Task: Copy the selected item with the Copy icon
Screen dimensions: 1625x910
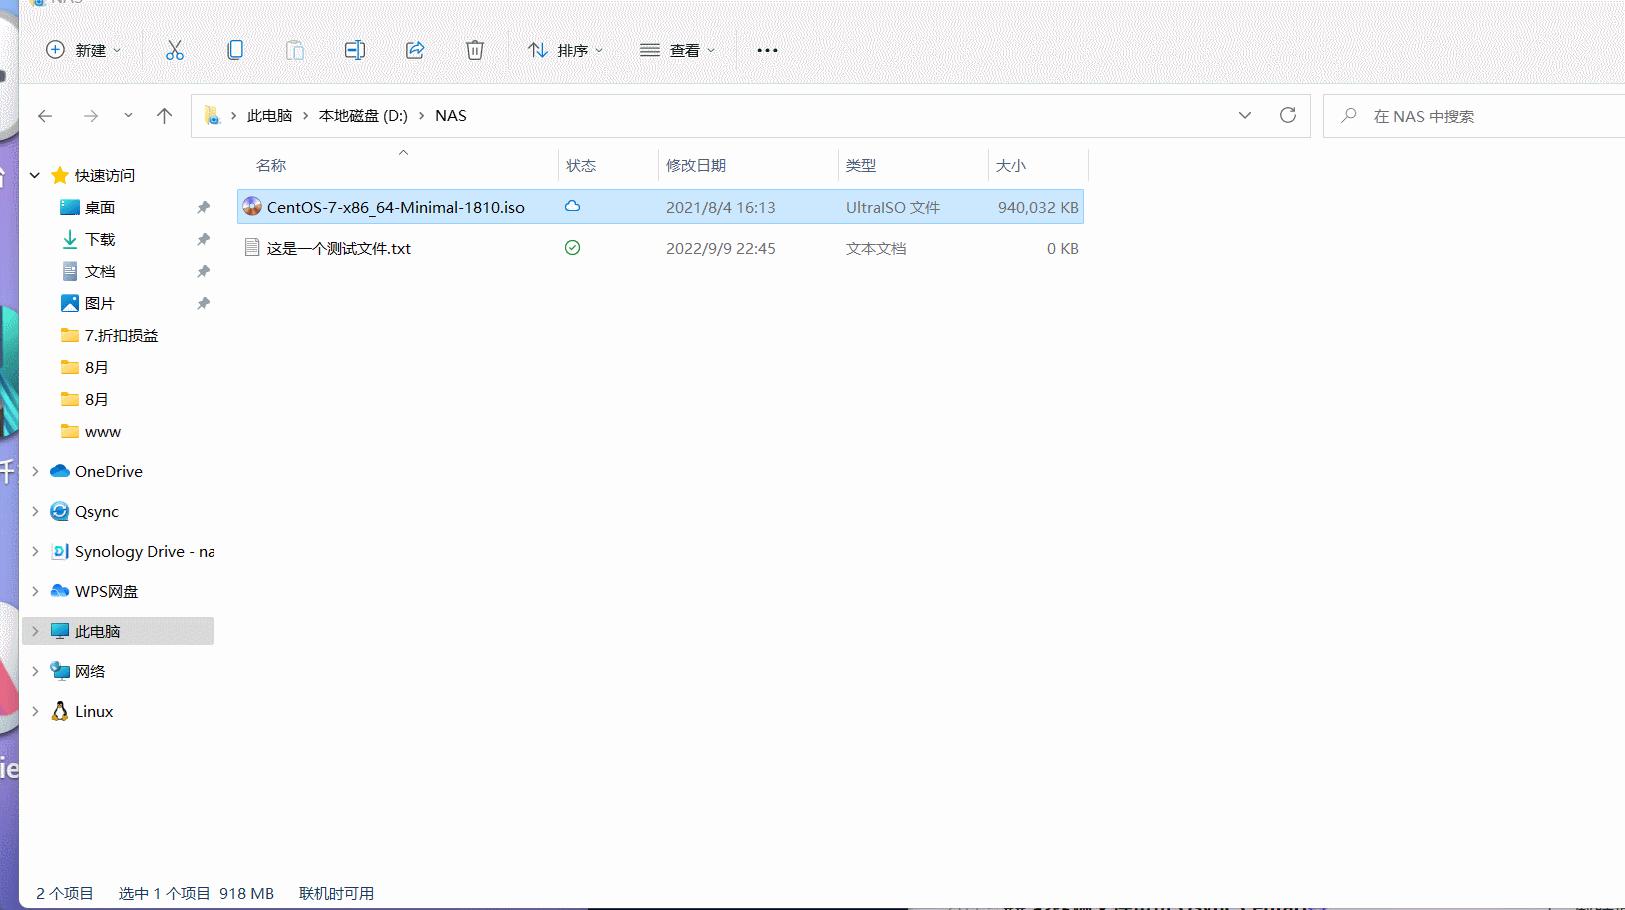Action: tap(235, 50)
